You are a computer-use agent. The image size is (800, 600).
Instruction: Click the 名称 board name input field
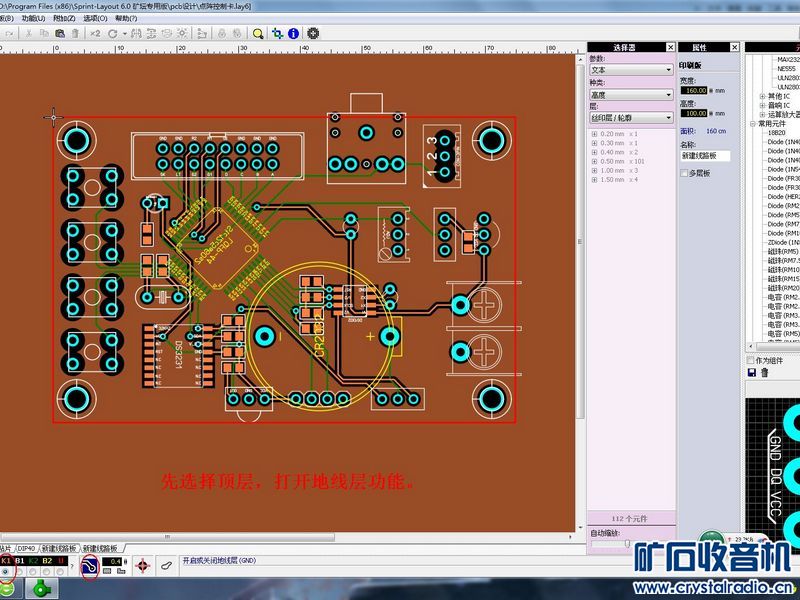click(706, 156)
